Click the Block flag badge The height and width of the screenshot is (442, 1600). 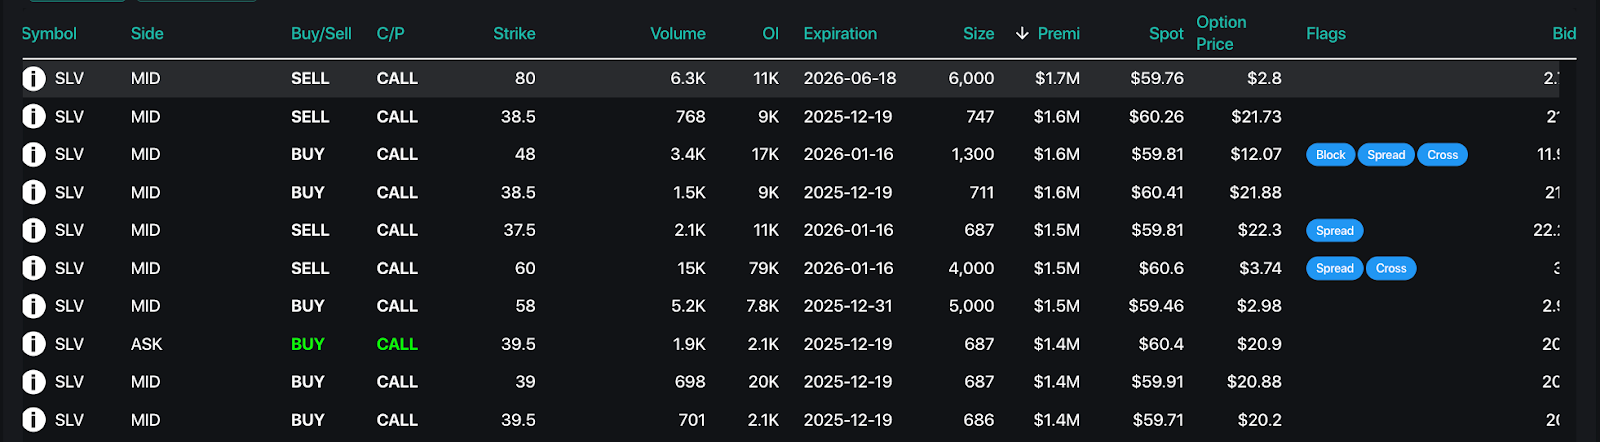[x=1330, y=154]
